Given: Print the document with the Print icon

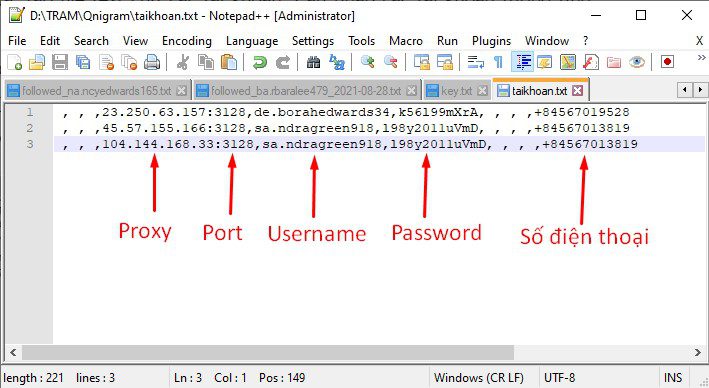Looking at the screenshot, I should click(x=152, y=62).
